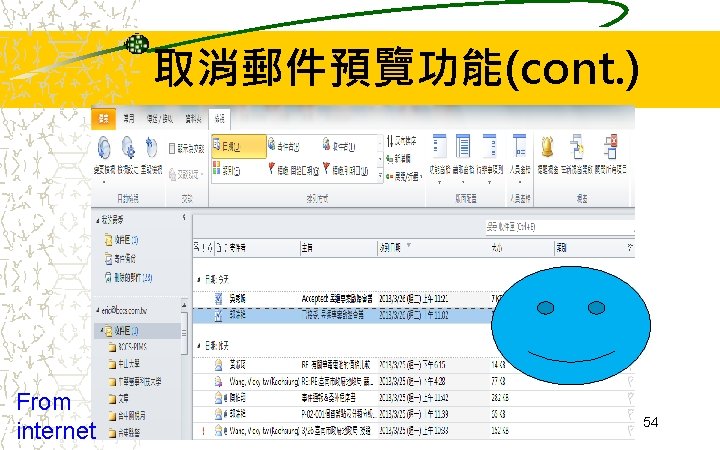This screenshot has height=450, width=720.
Task: Select the View (檢視) tab
Action: [219, 119]
